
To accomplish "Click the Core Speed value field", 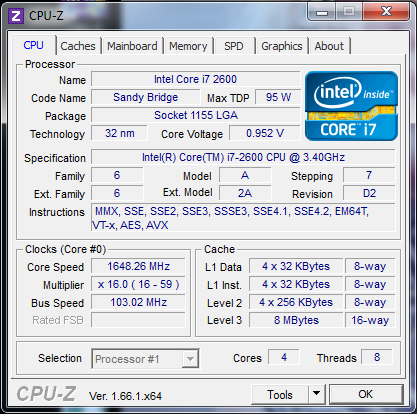I will 138,266.
